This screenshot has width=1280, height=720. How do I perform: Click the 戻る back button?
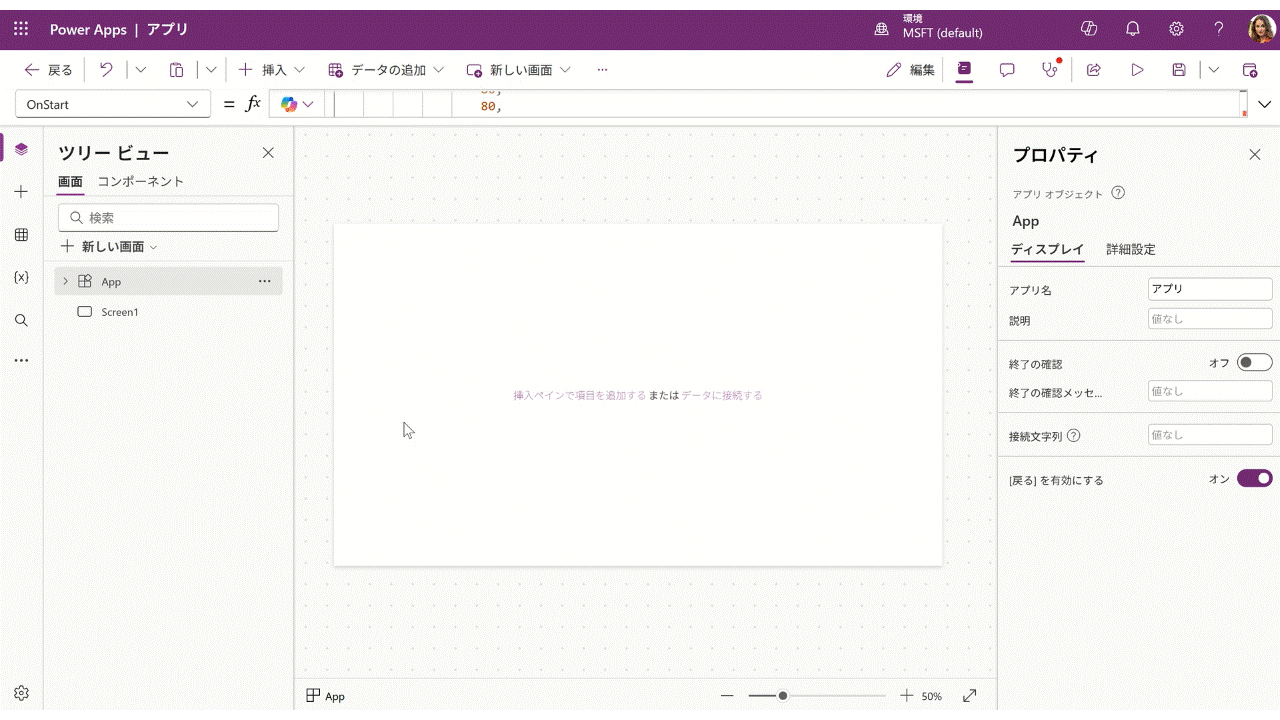click(x=49, y=70)
